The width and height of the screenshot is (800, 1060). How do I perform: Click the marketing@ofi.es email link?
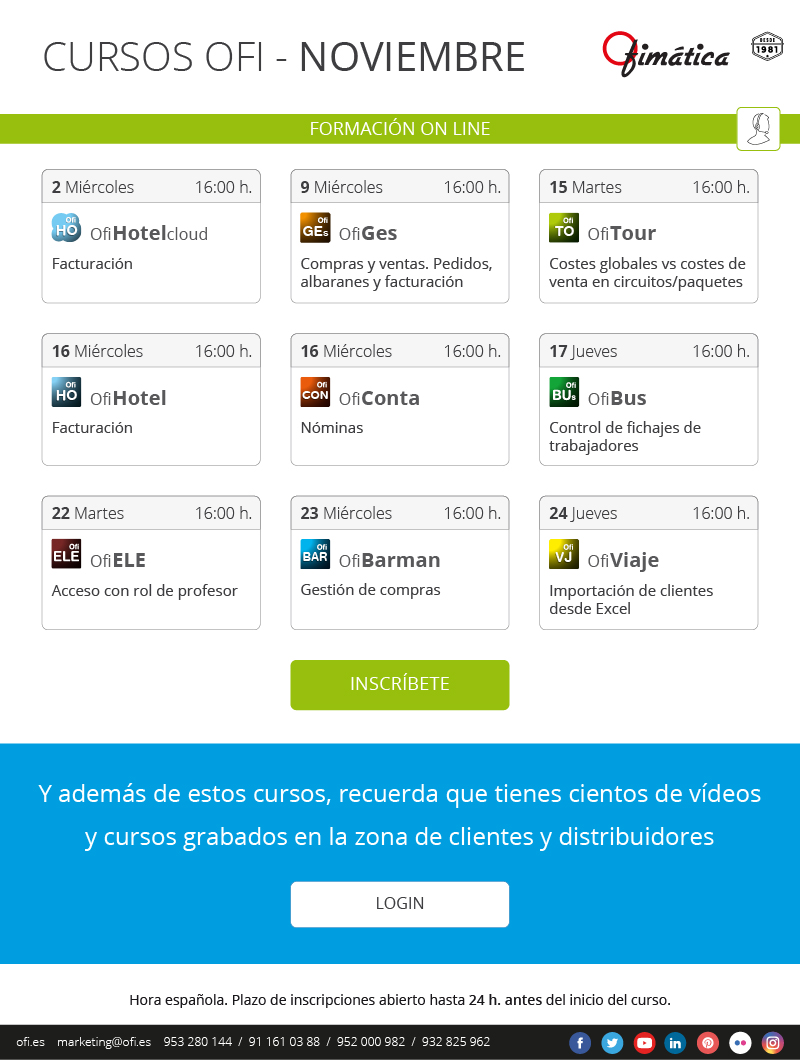104,1042
